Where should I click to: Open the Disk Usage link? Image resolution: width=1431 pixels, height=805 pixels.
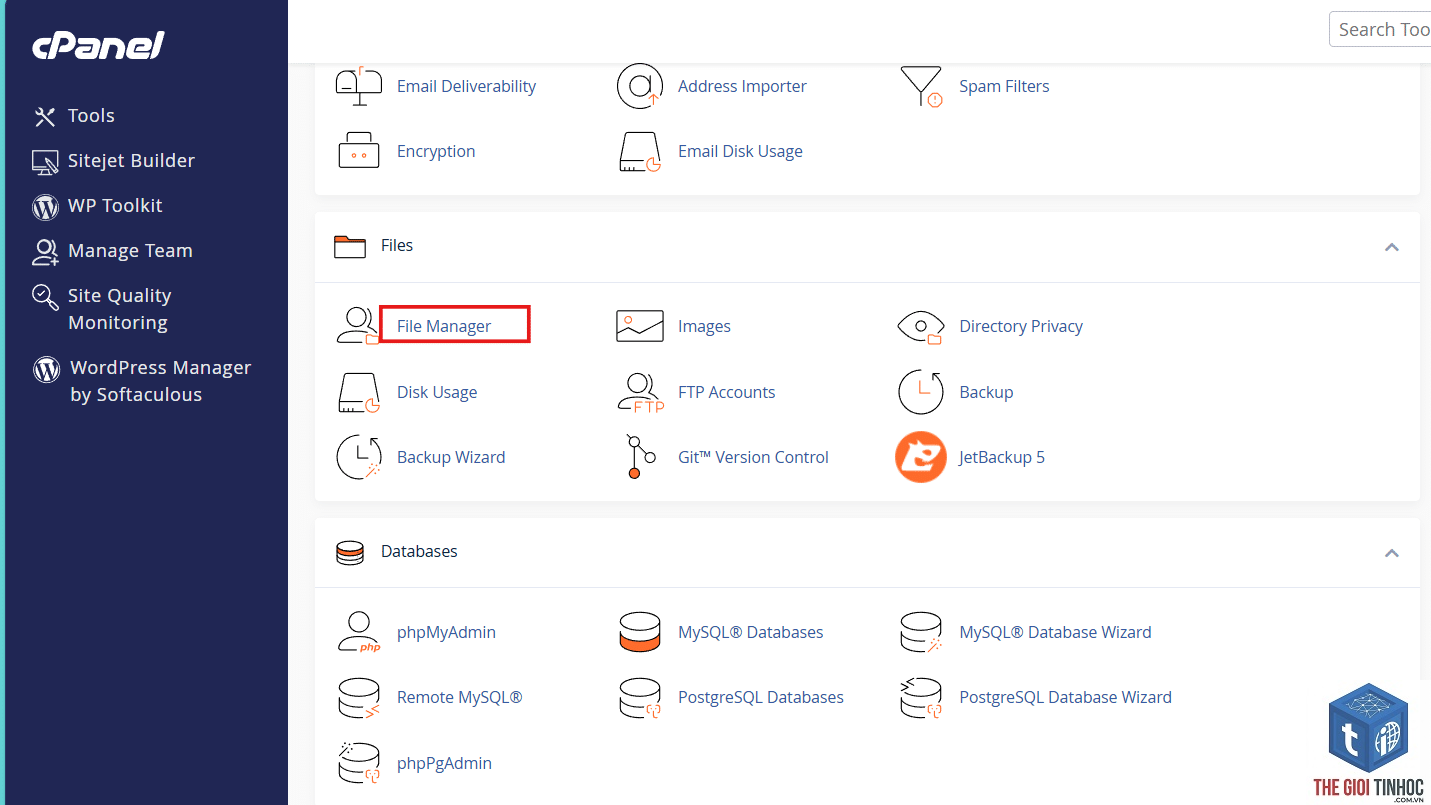pyautogui.click(x=437, y=392)
